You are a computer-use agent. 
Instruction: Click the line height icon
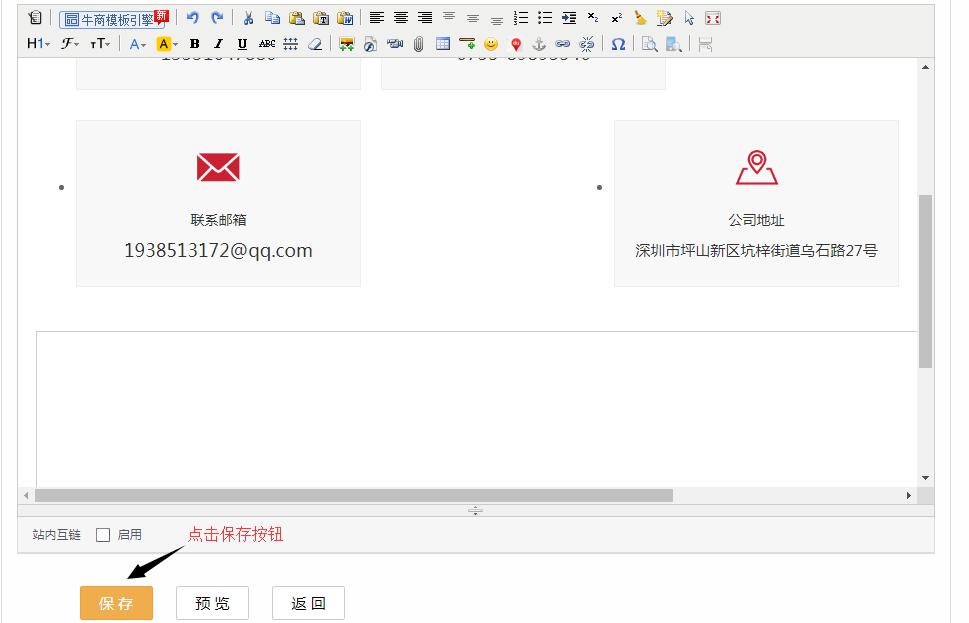coord(290,43)
